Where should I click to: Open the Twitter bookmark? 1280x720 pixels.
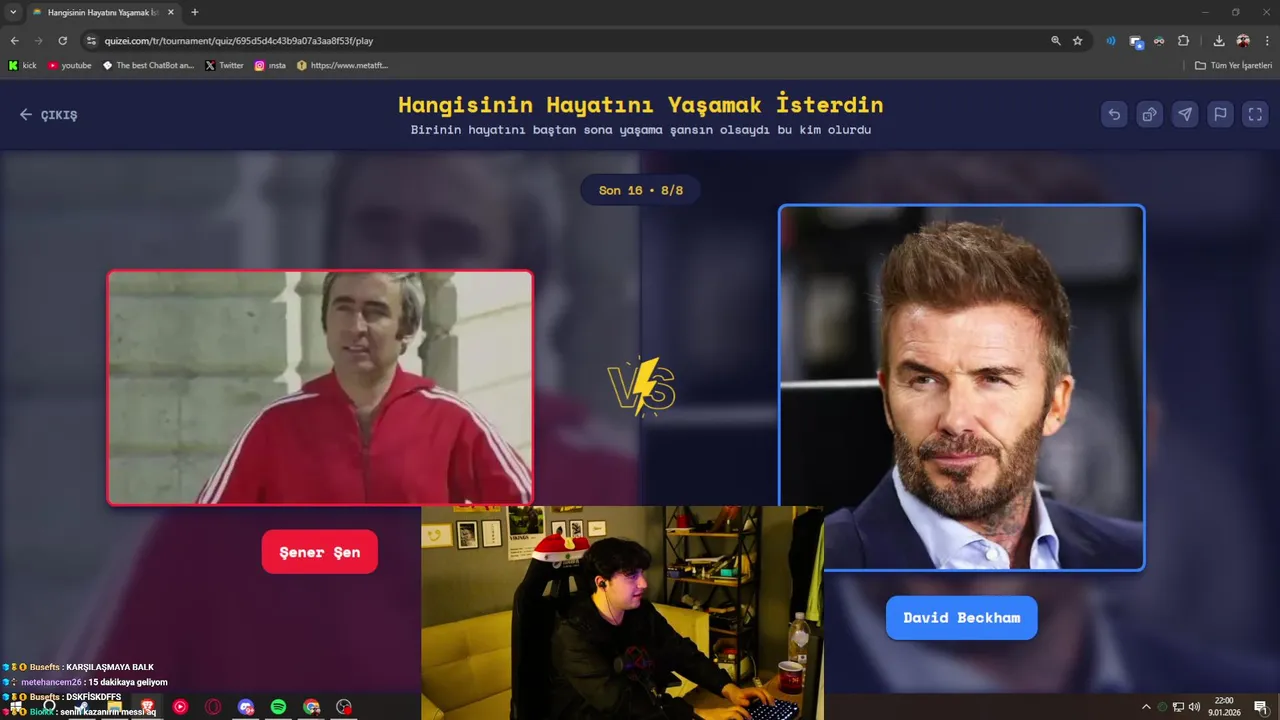224,65
